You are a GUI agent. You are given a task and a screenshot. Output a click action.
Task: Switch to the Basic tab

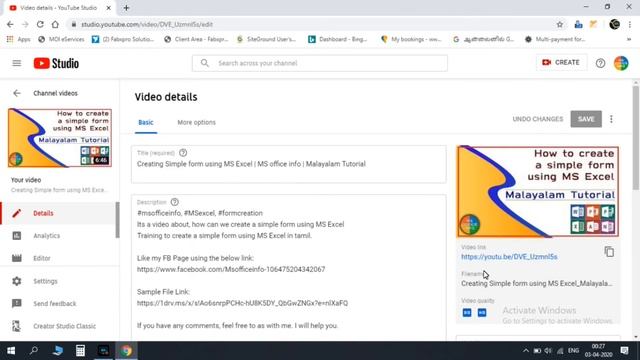tap(146, 122)
